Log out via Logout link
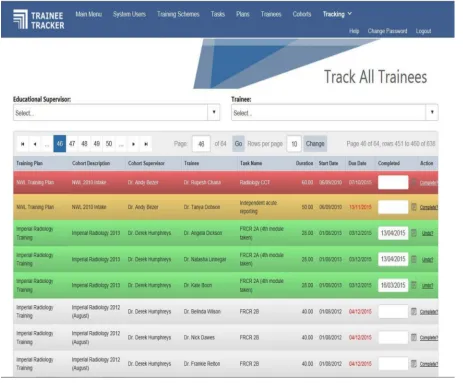463x383 pixels. [x=423, y=31]
